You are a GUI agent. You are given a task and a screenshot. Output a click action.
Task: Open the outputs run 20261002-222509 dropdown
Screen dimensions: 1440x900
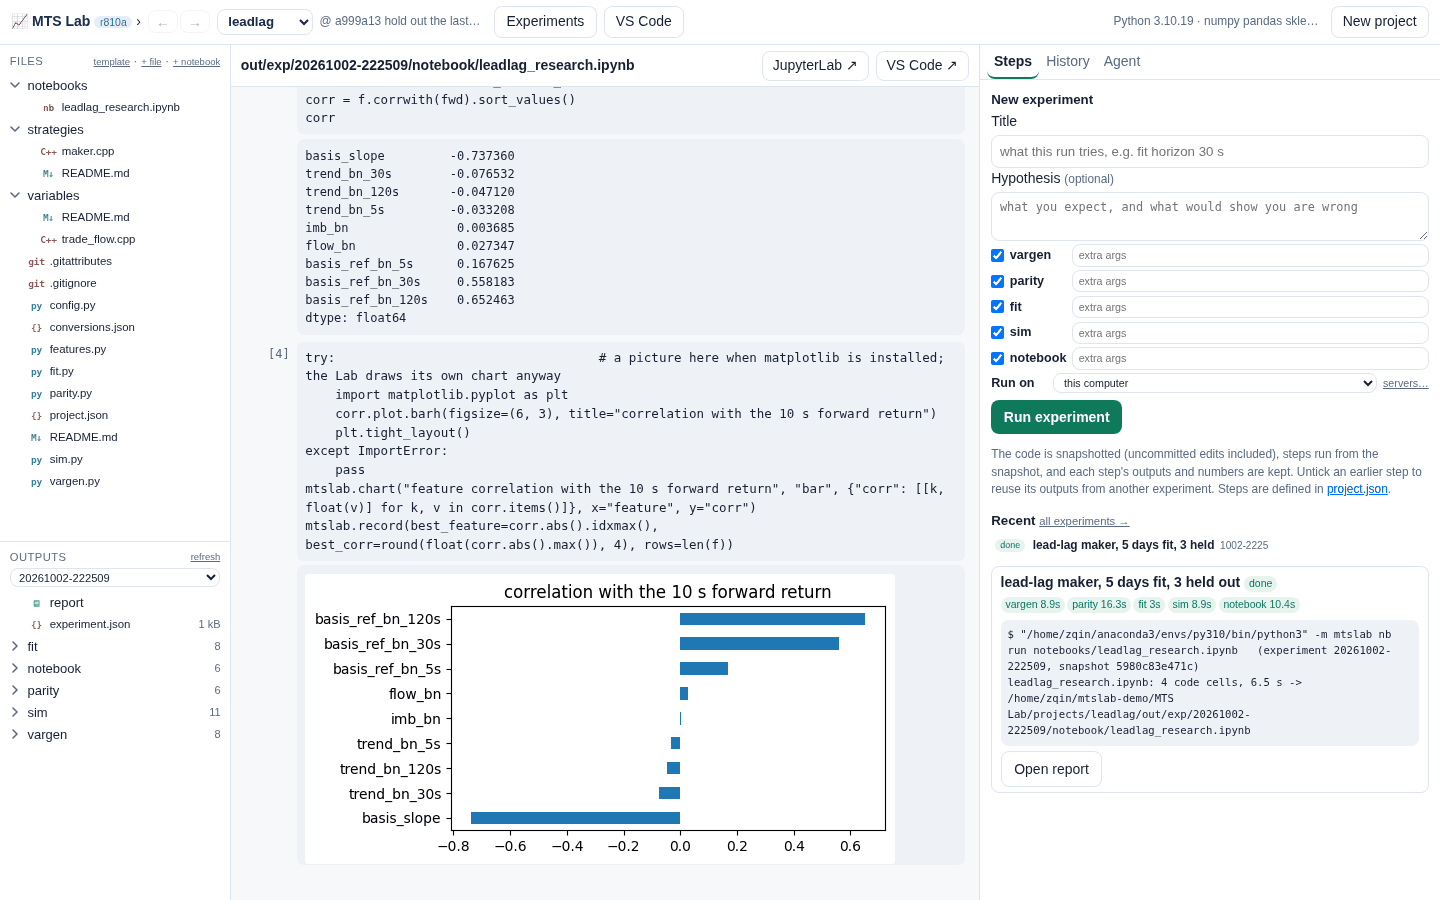coord(115,578)
